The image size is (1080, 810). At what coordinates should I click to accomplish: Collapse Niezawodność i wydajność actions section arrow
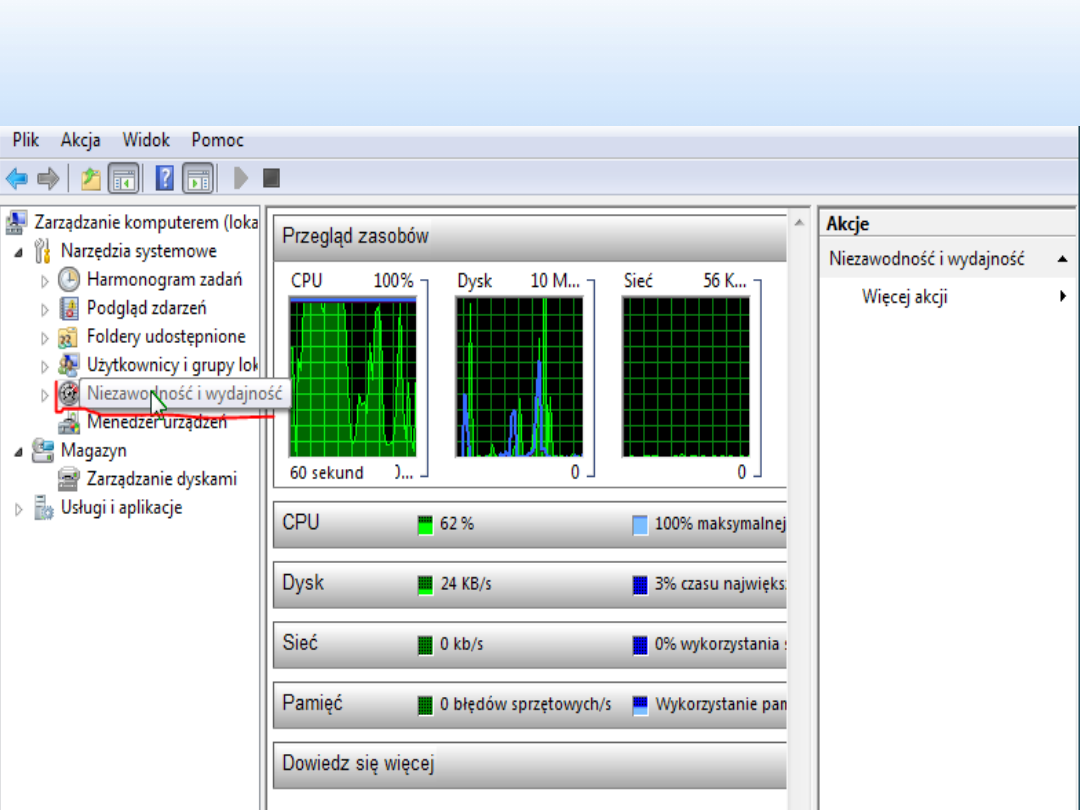[1061, 259]
